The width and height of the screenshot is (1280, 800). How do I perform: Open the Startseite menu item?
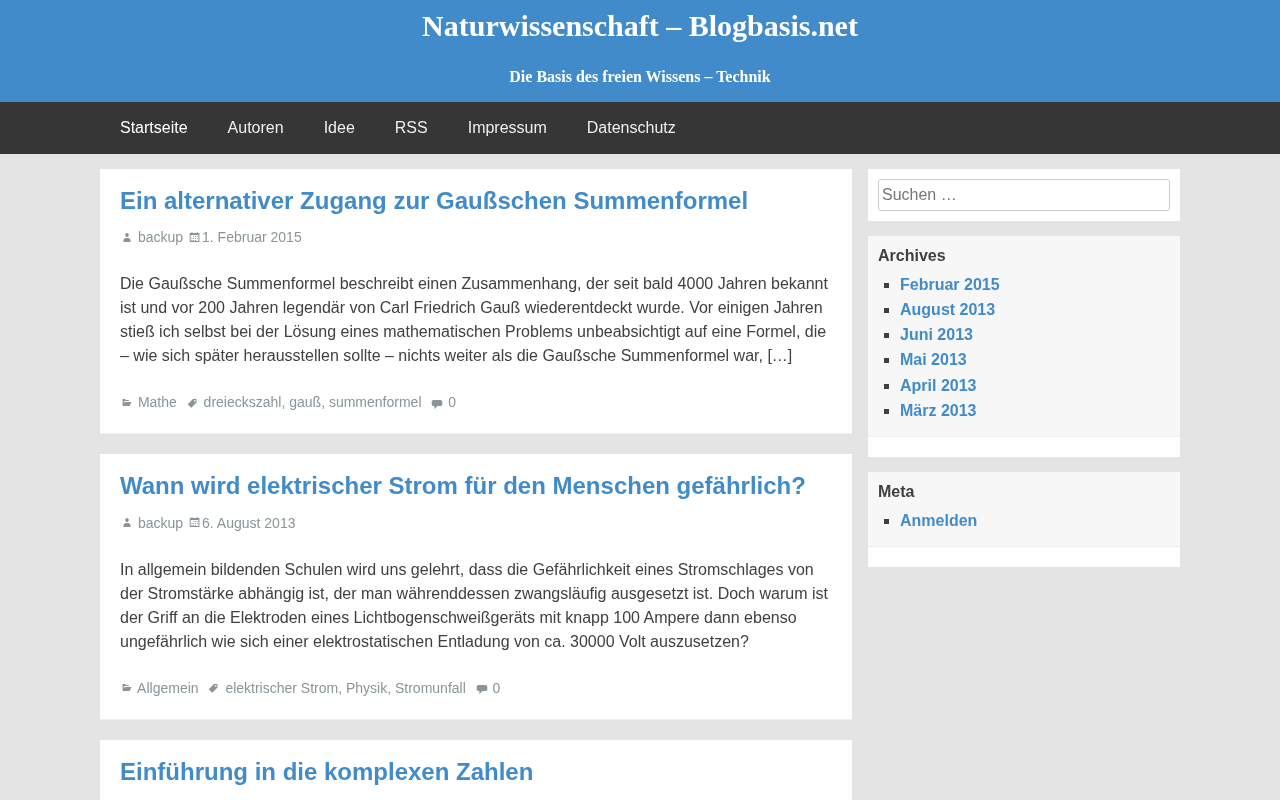[x=154, y=128]
